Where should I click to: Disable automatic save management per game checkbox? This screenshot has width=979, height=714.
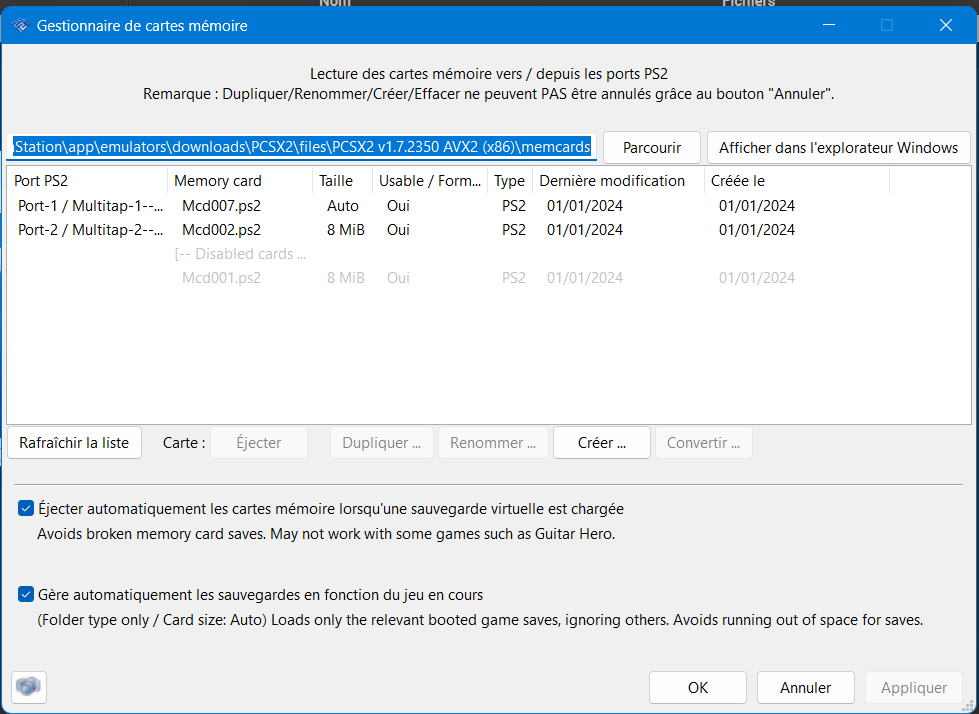coord(26,595)
